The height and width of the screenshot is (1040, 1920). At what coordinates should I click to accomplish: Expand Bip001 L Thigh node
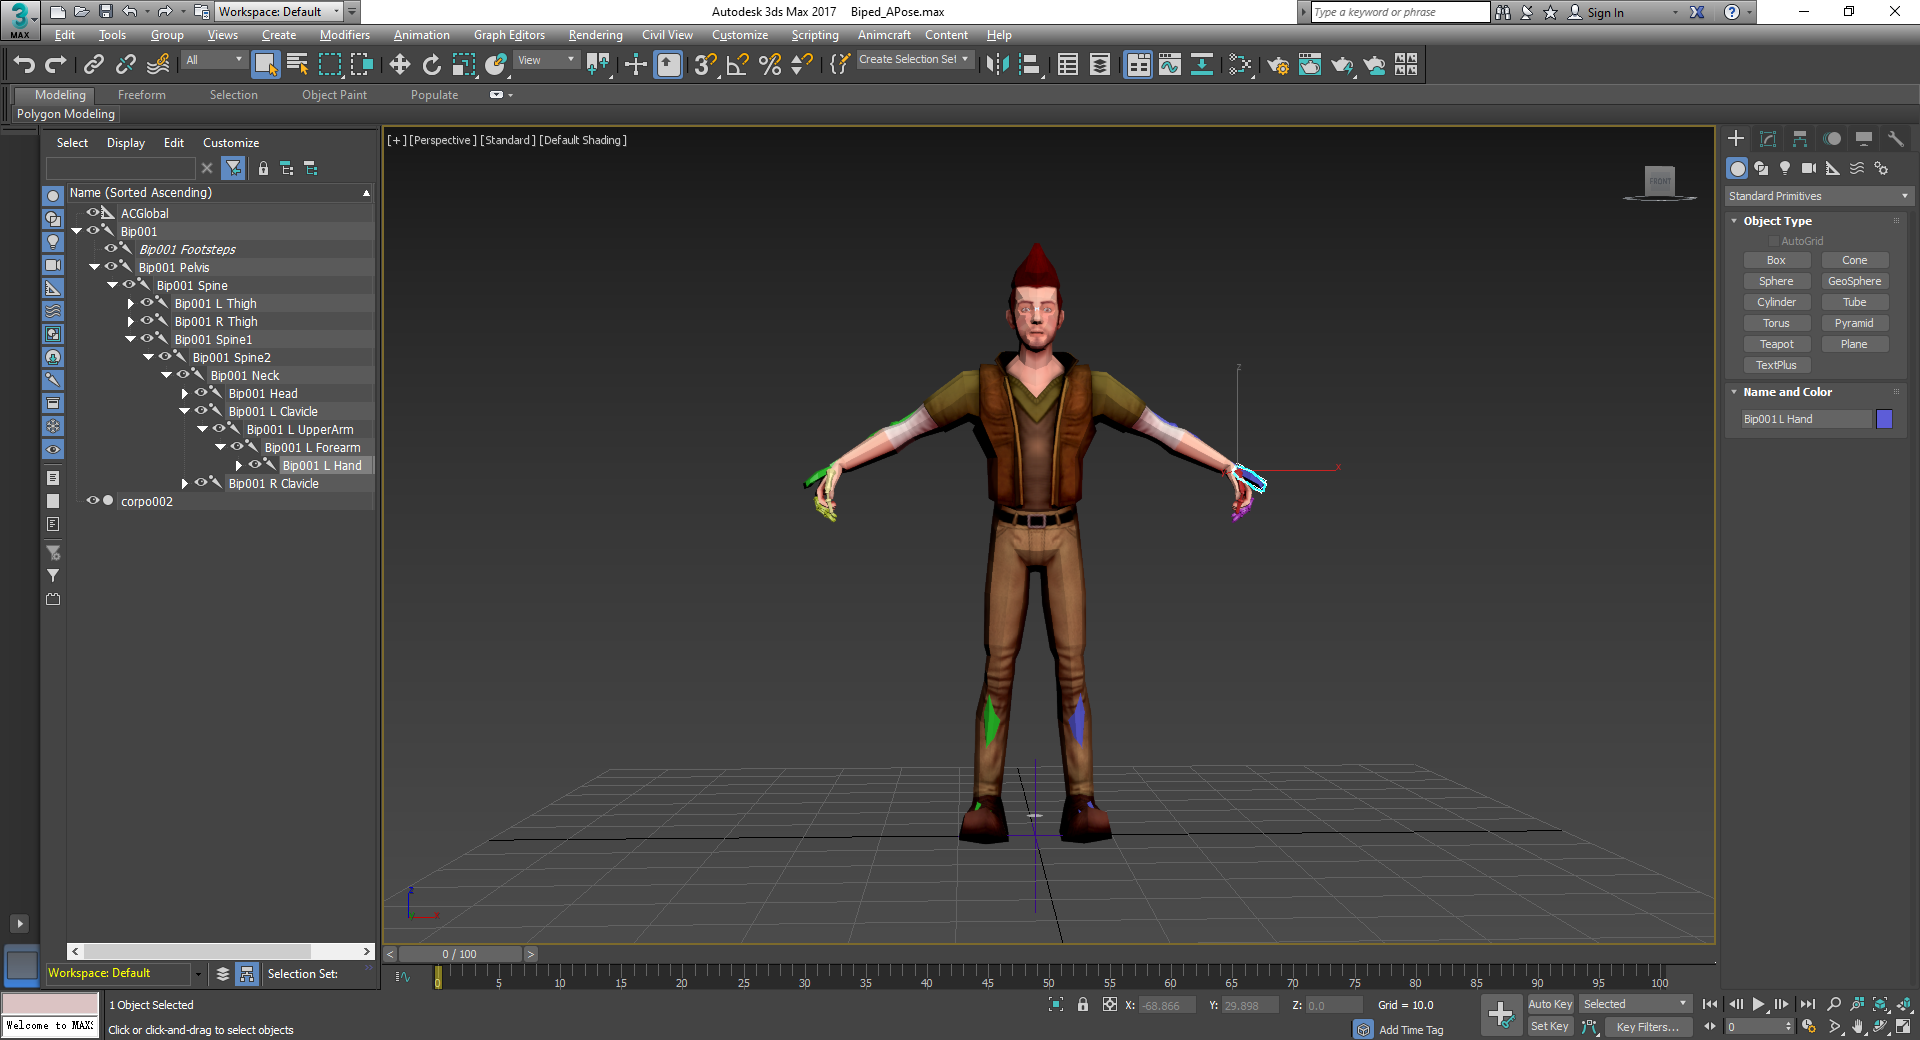pyautogui.click(x=130, y=304)
